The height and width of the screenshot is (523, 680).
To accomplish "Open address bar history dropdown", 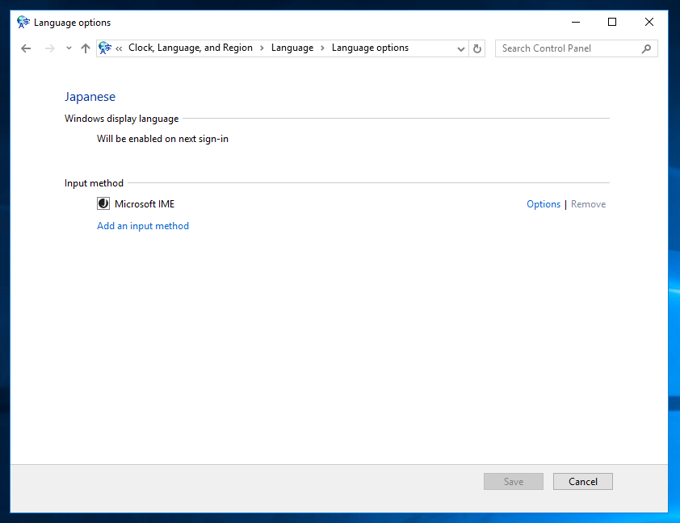I will coord(461,49).
